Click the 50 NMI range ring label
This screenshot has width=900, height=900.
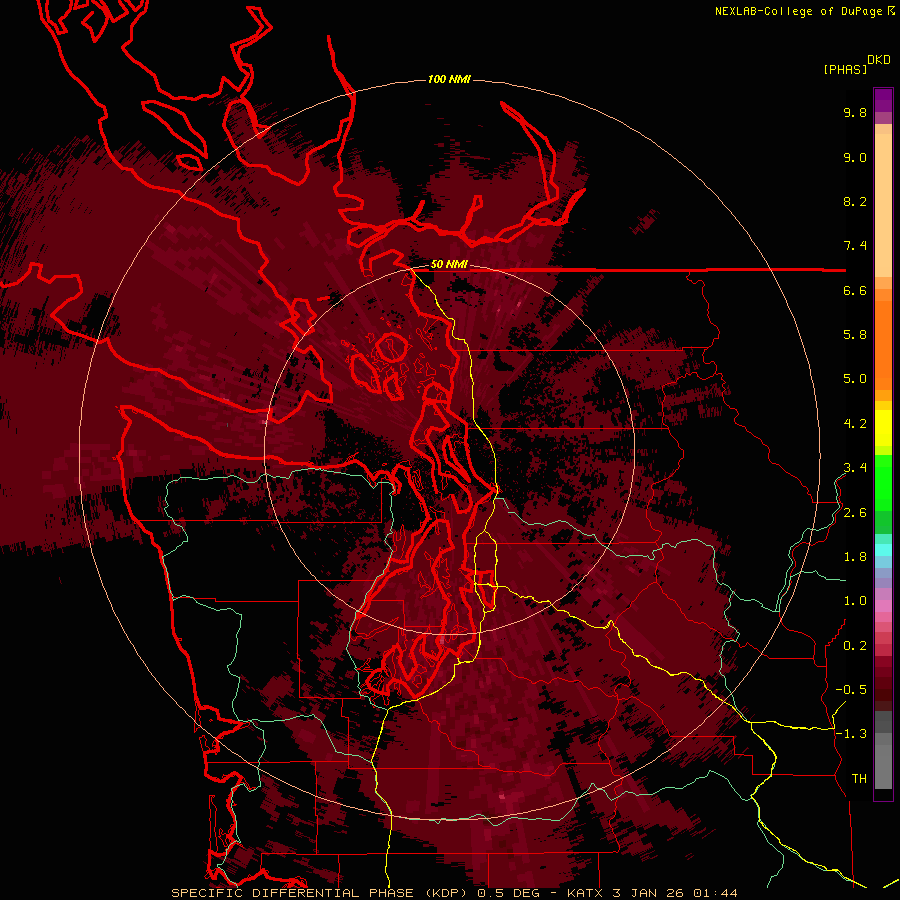[449, 265]
